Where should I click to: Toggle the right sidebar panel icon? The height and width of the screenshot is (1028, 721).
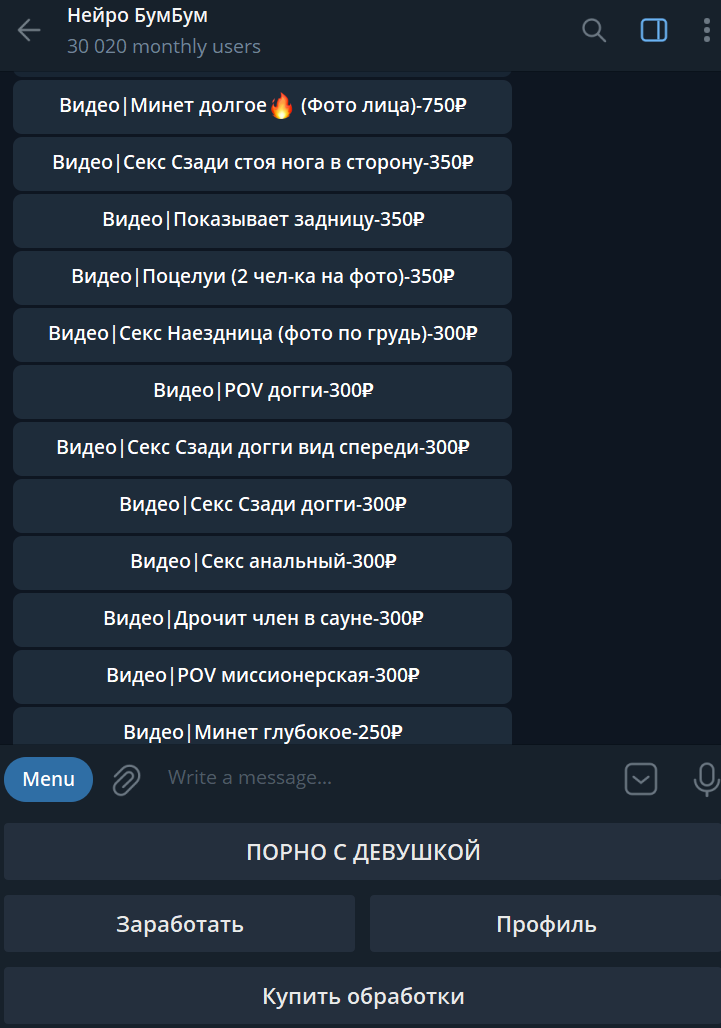point(653,30)
